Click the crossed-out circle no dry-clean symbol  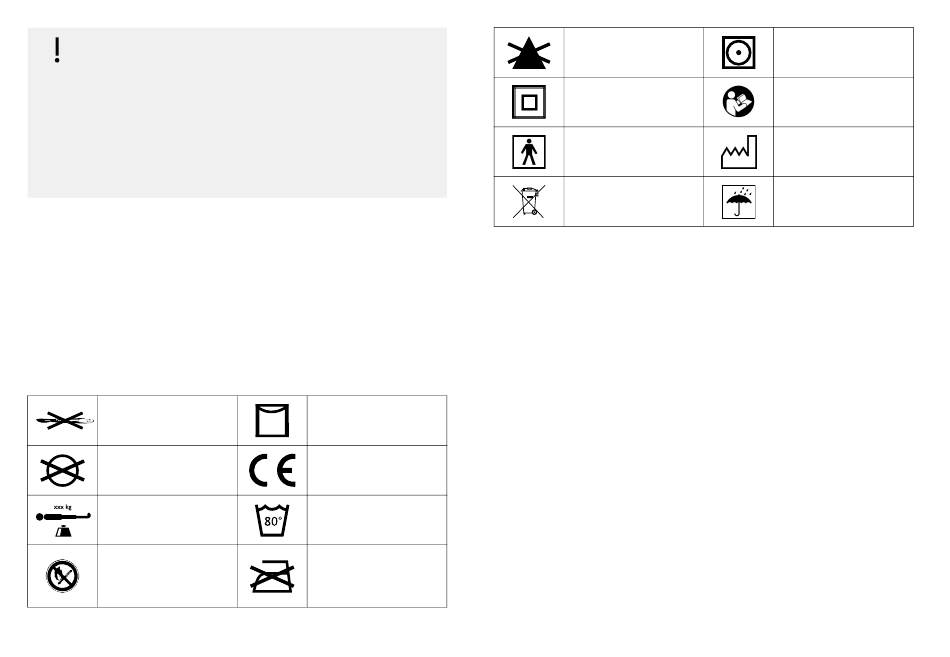[62, 470]
